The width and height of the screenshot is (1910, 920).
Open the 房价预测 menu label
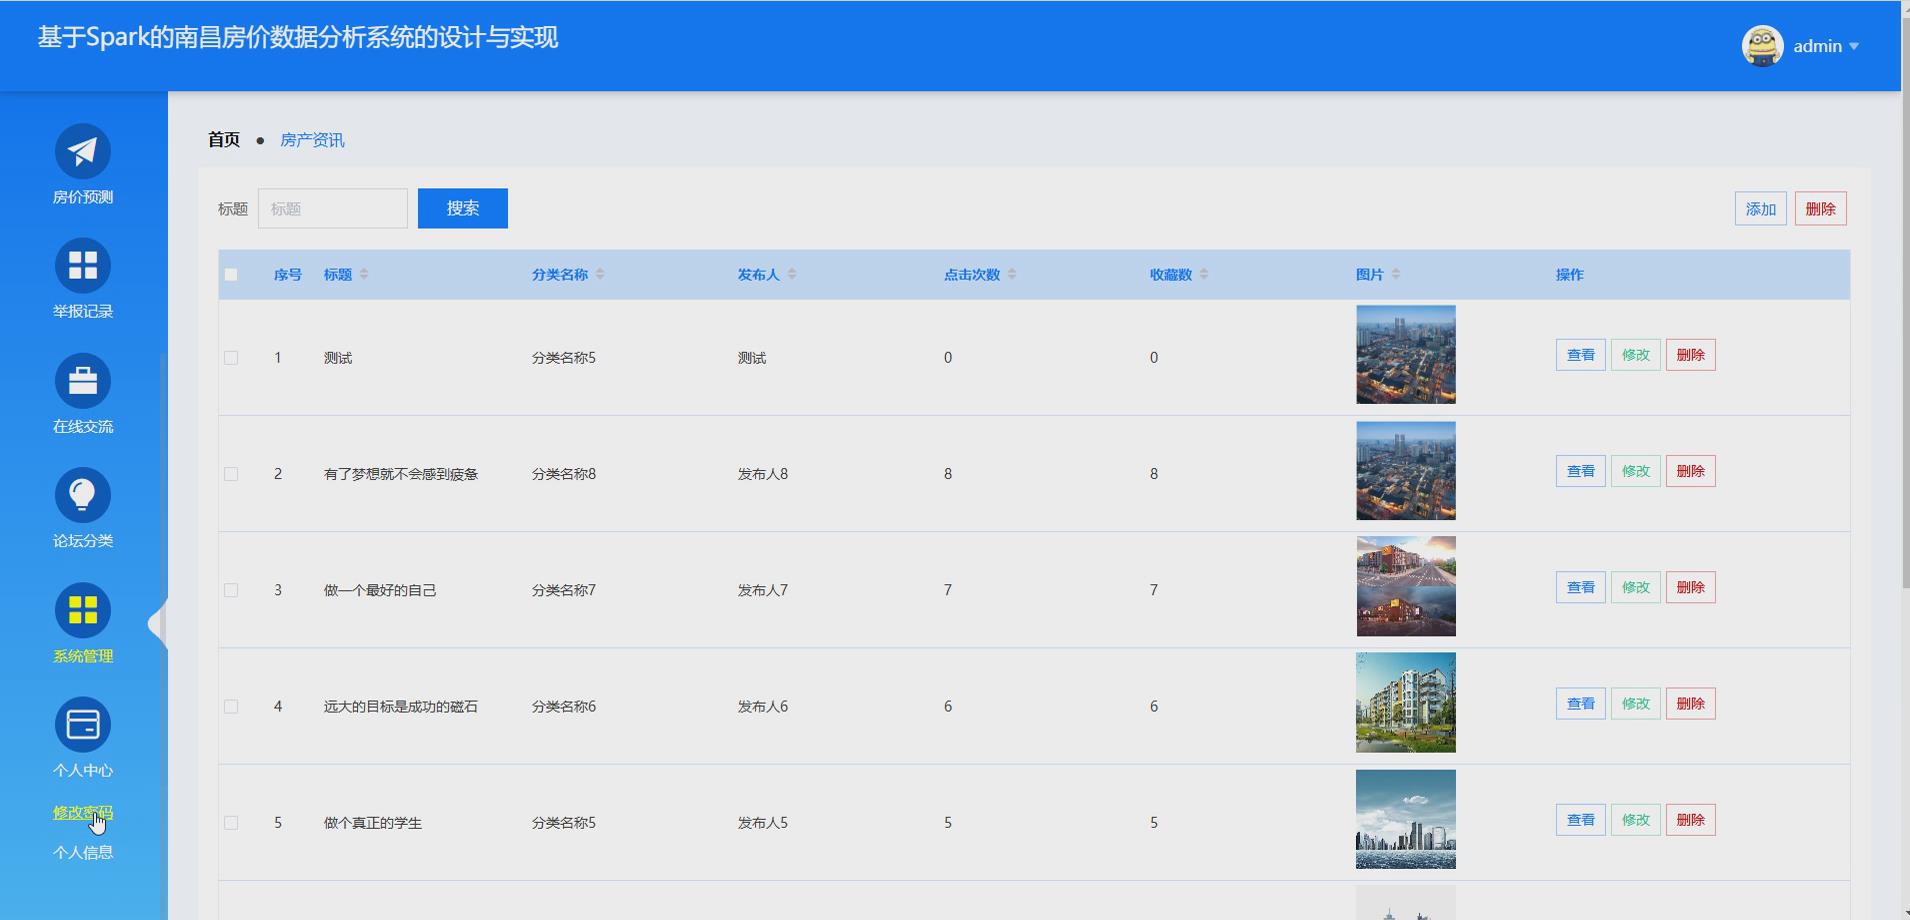[83, 197]
